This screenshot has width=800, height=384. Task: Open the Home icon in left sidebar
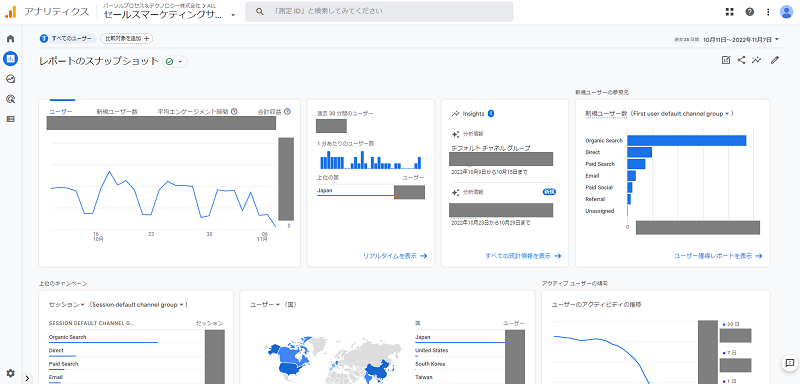point(10,39)
